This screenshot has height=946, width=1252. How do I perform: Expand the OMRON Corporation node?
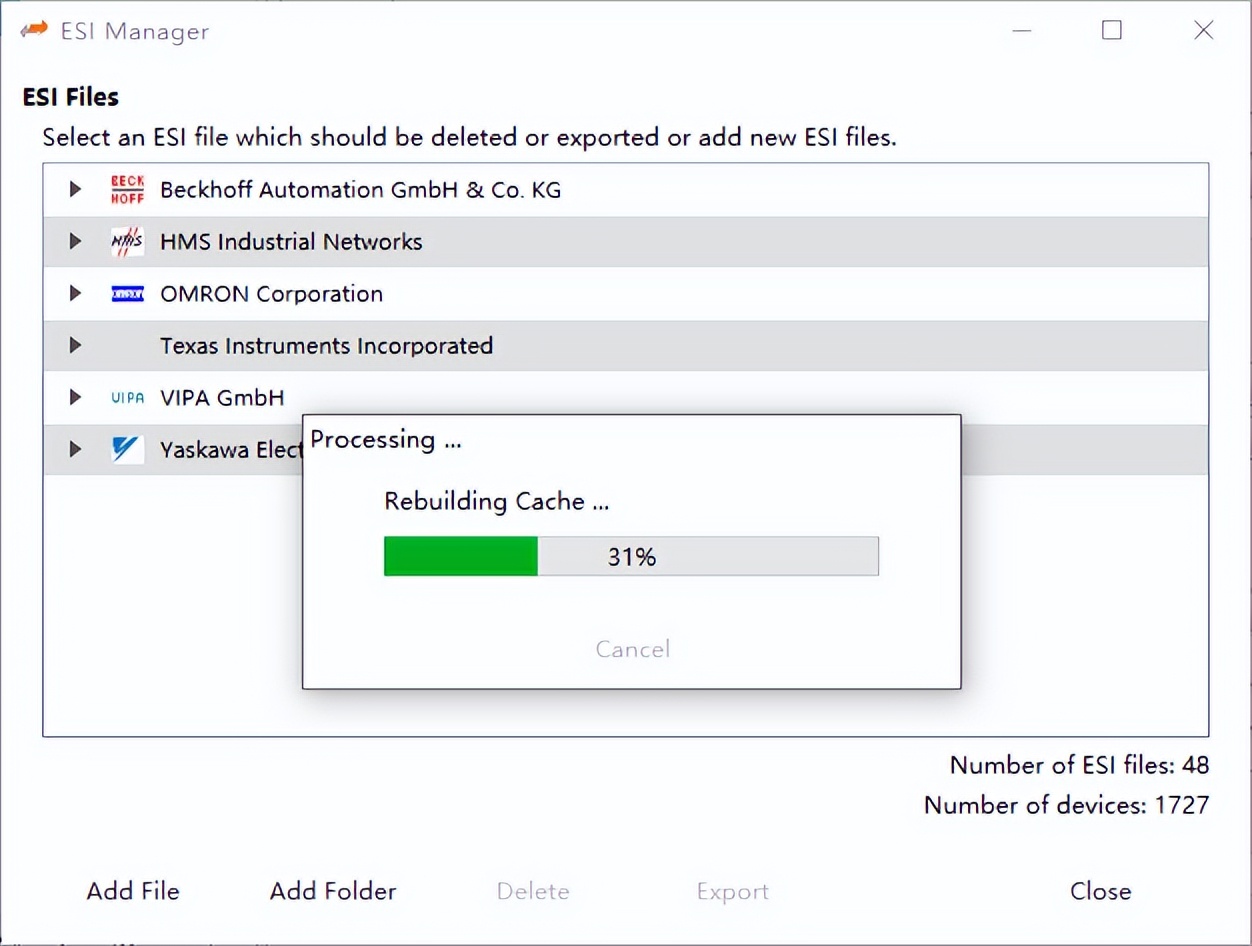(x=75, y=293)
